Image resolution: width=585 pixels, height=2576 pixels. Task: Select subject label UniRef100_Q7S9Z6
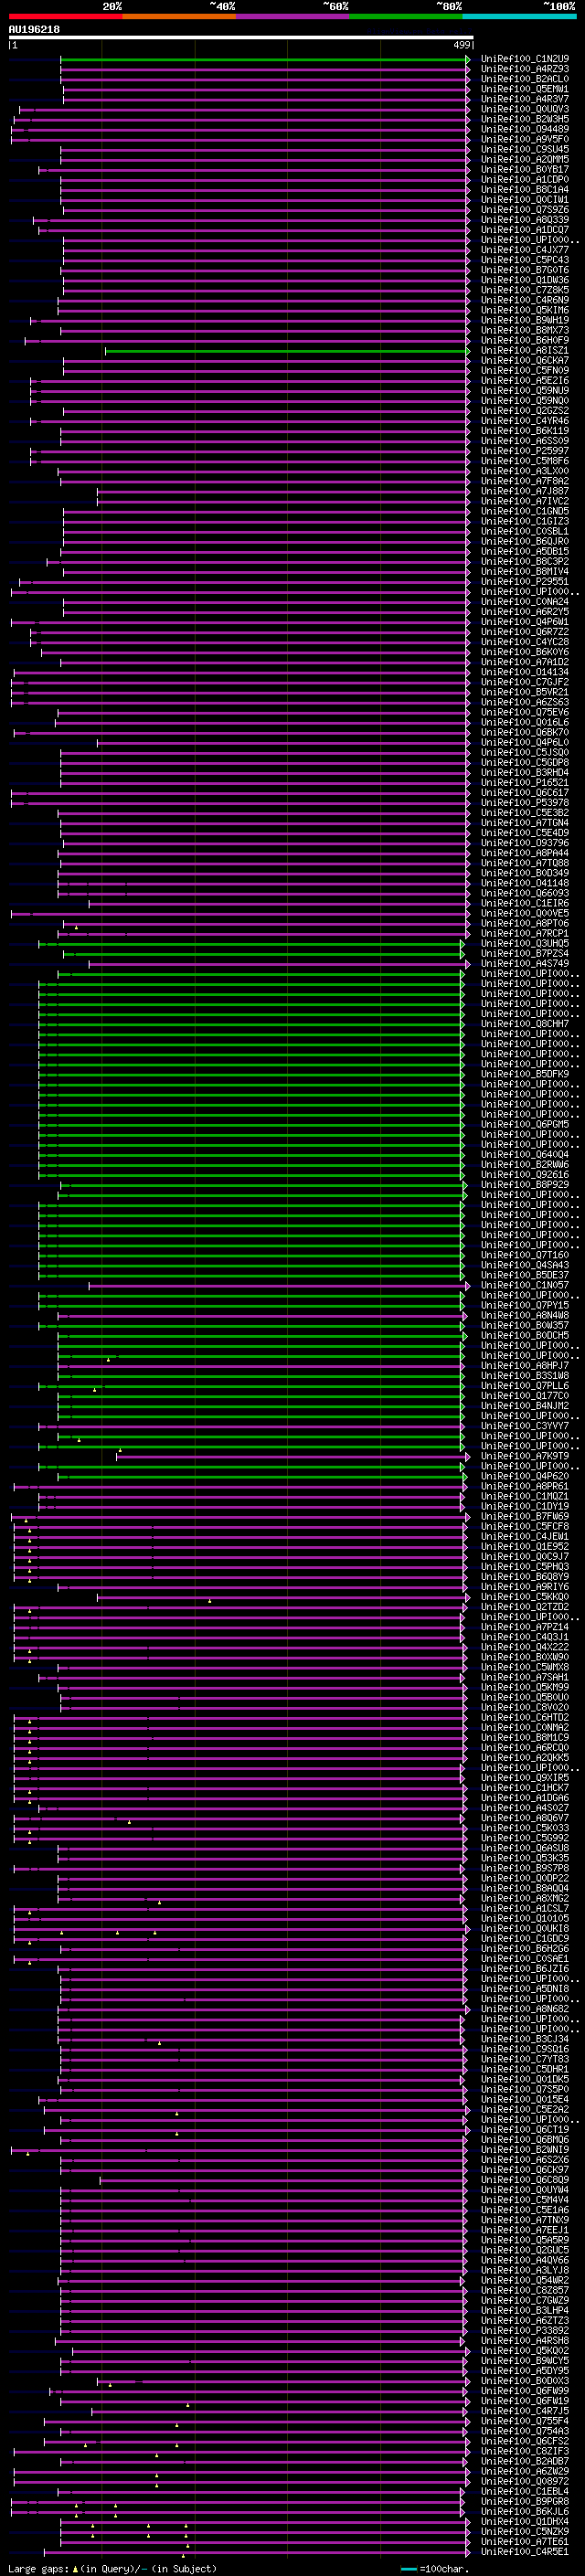(x=525, y=210)
